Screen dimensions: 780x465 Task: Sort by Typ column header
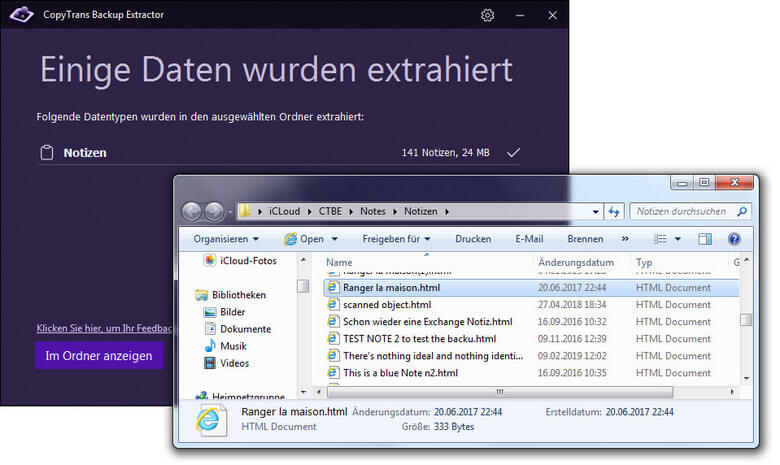644,262
